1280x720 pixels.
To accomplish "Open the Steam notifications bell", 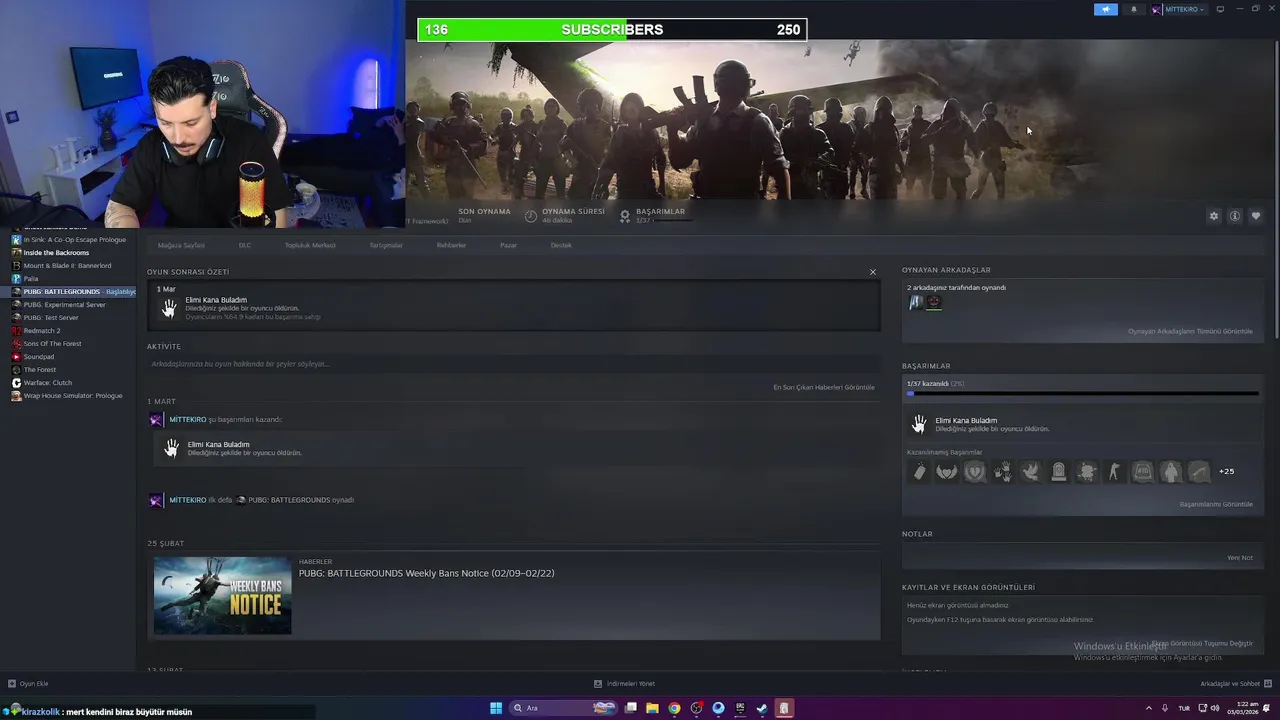I will (x=1134, y=9).
